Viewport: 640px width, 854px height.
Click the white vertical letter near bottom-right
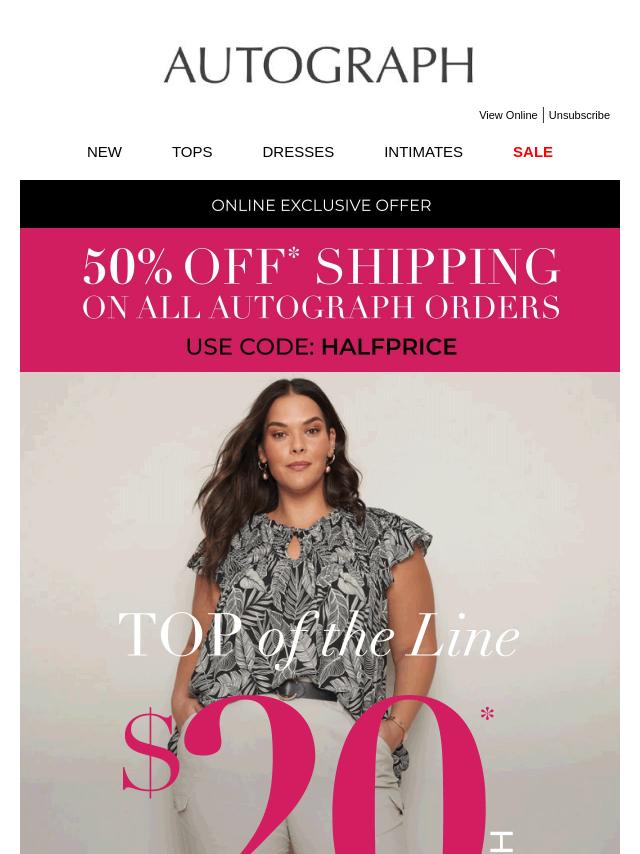(x=501, y=843)
